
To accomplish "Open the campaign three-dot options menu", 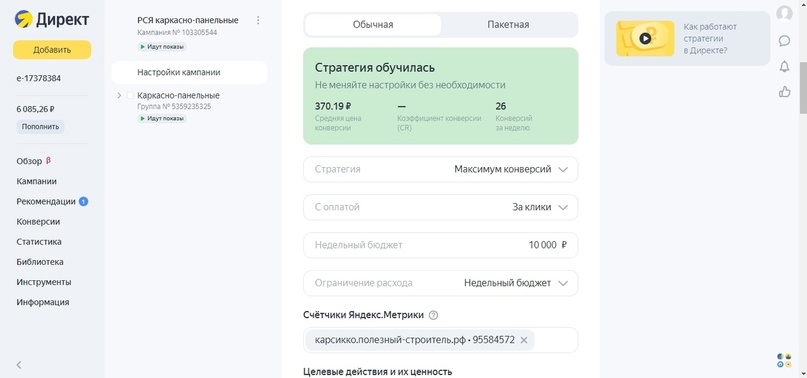I will coord(258,20).
